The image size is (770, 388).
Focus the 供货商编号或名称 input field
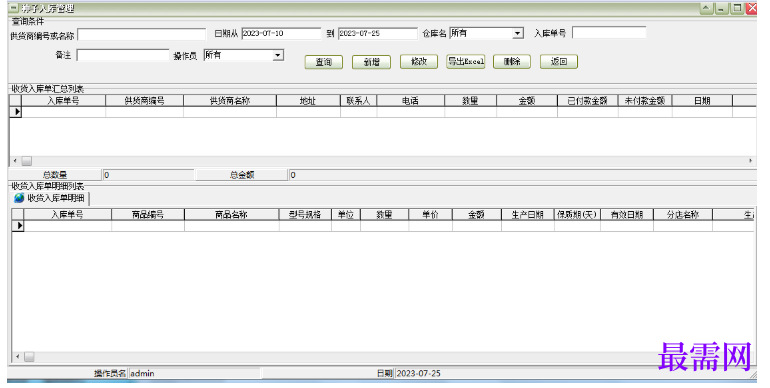coord(141,34)
